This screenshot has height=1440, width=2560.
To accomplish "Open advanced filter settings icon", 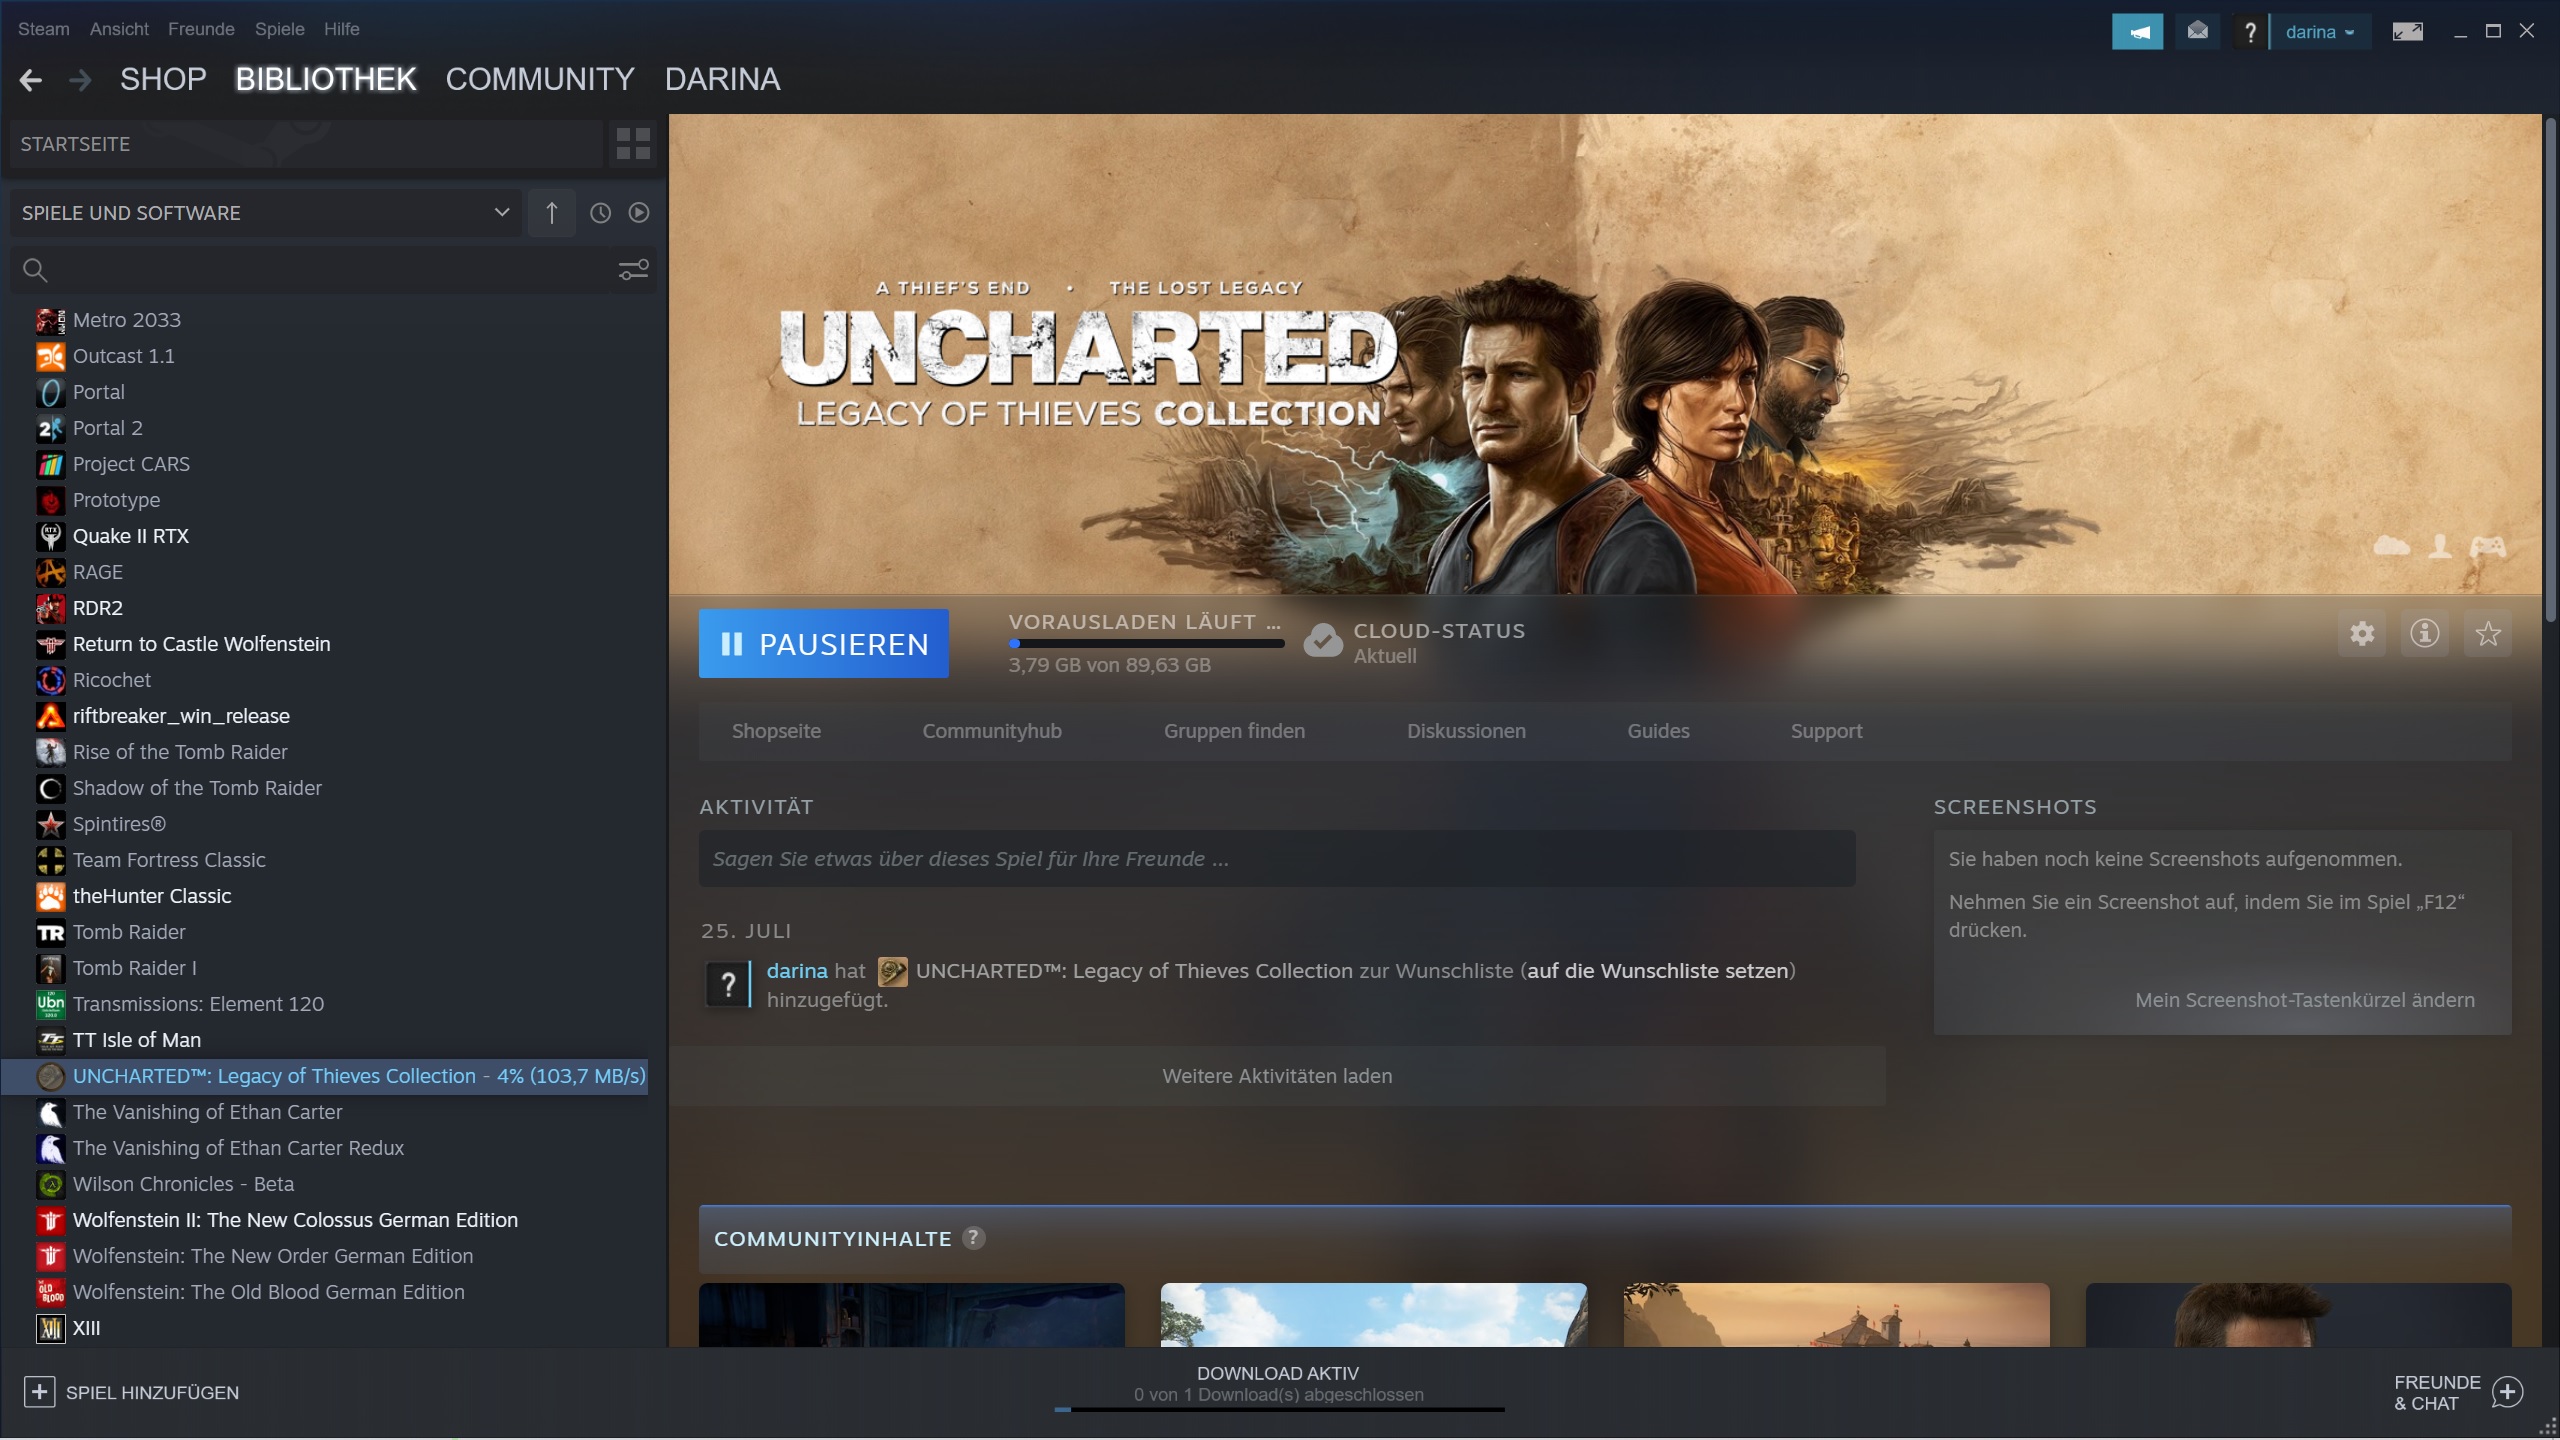I will coord(633,270).
